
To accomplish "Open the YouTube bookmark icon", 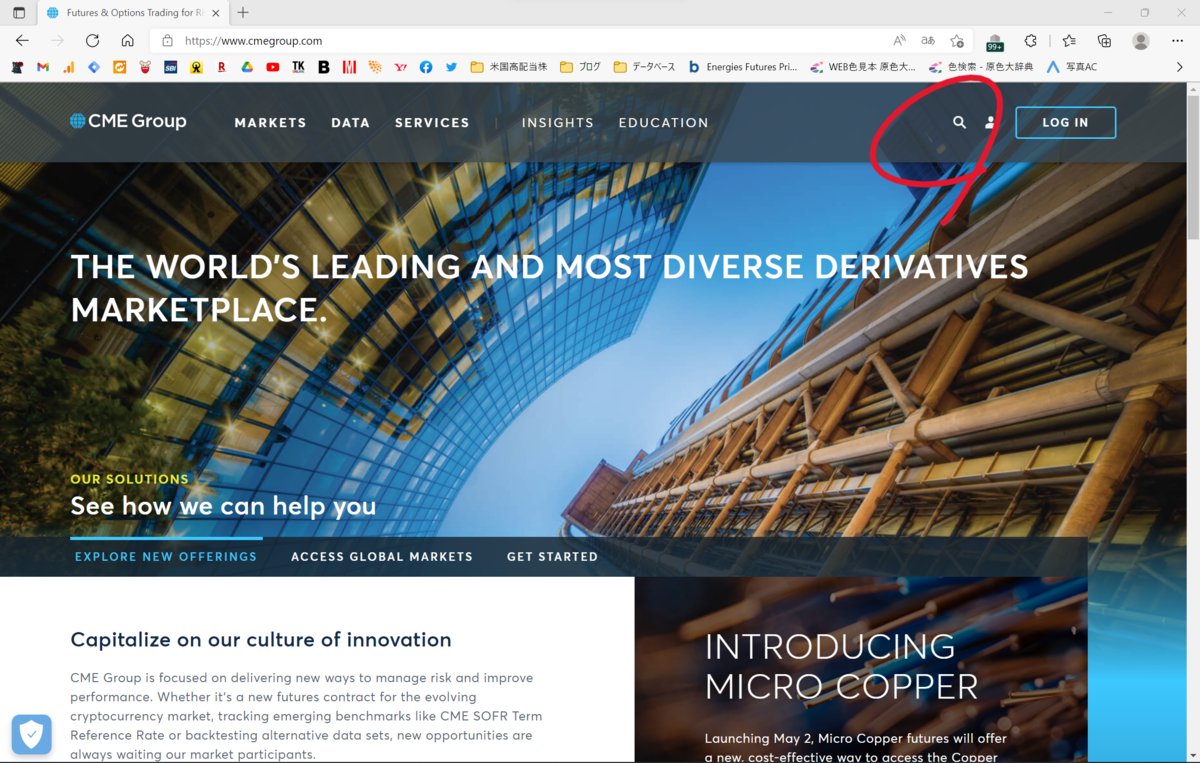I will pos(273,67).
